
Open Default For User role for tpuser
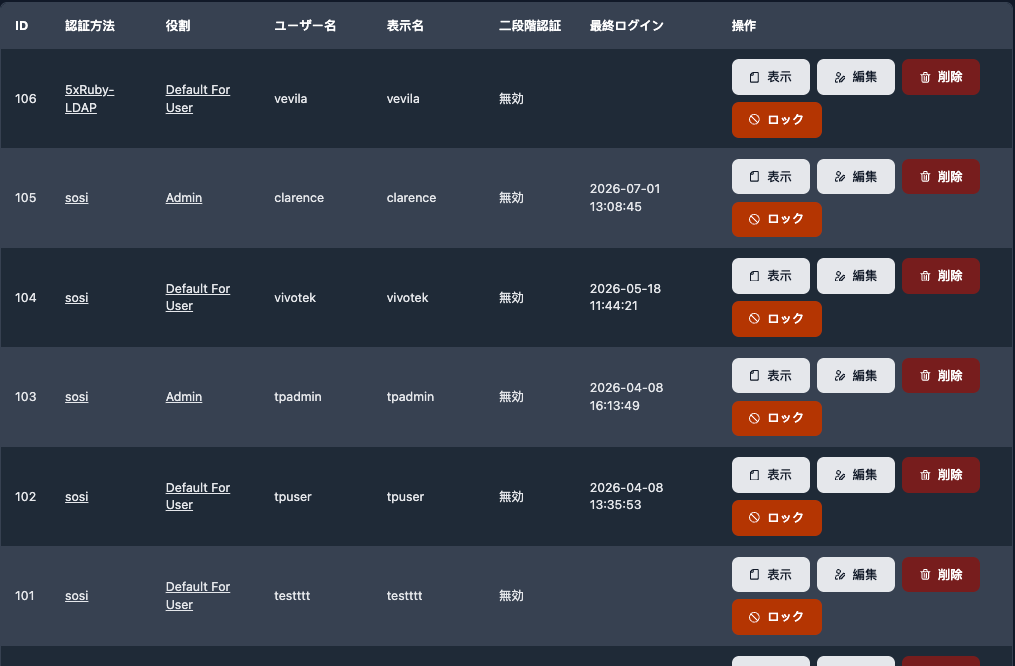click(197, 496)
